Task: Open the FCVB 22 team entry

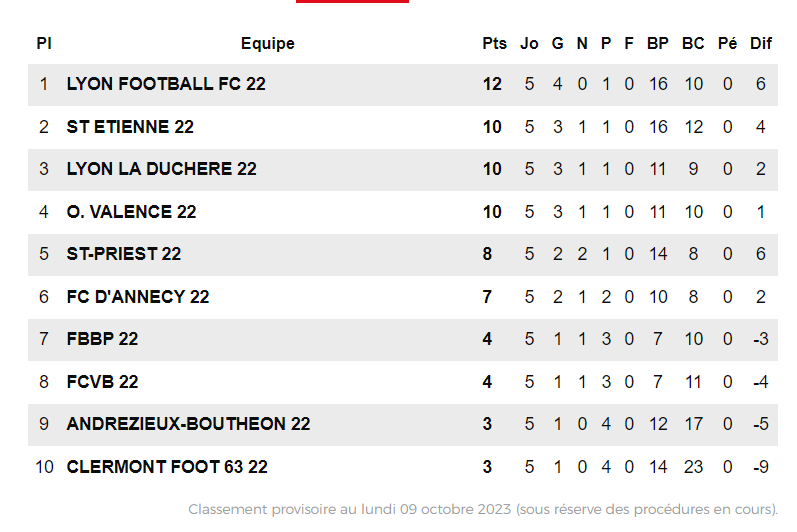Action: pos(102,382)
